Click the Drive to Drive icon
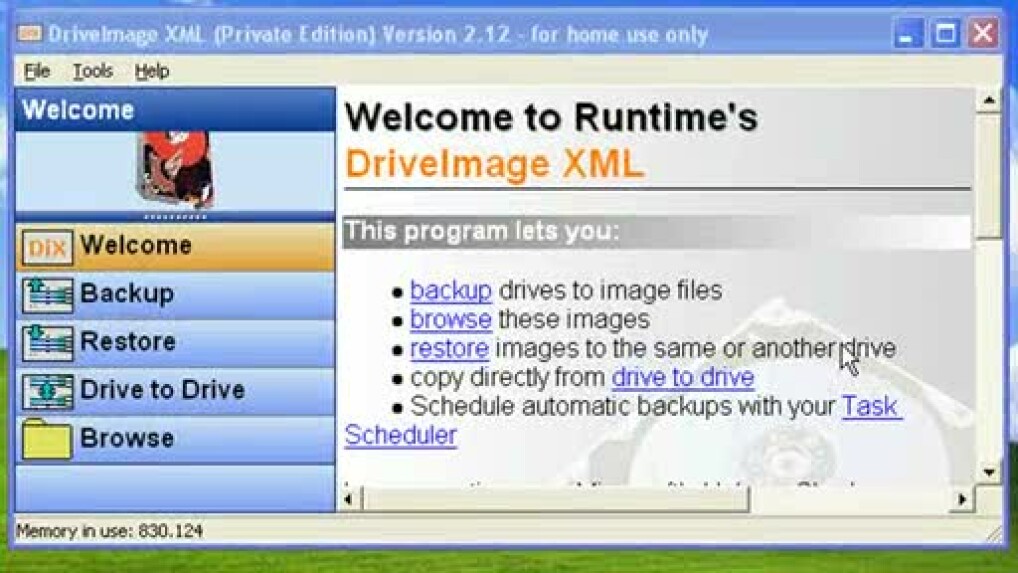The width and height of the screenshot is (1018, 573). tap(47, 390)
